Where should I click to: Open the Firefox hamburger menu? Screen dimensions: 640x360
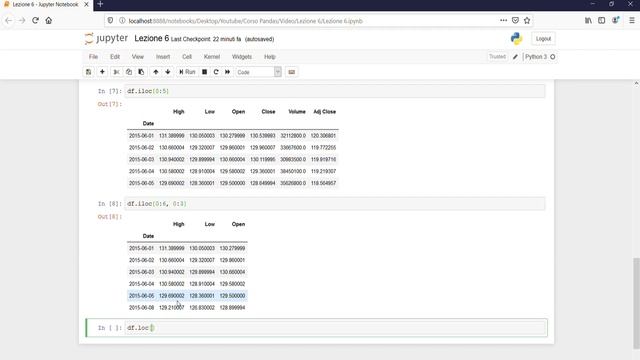(x=631, y=20)
